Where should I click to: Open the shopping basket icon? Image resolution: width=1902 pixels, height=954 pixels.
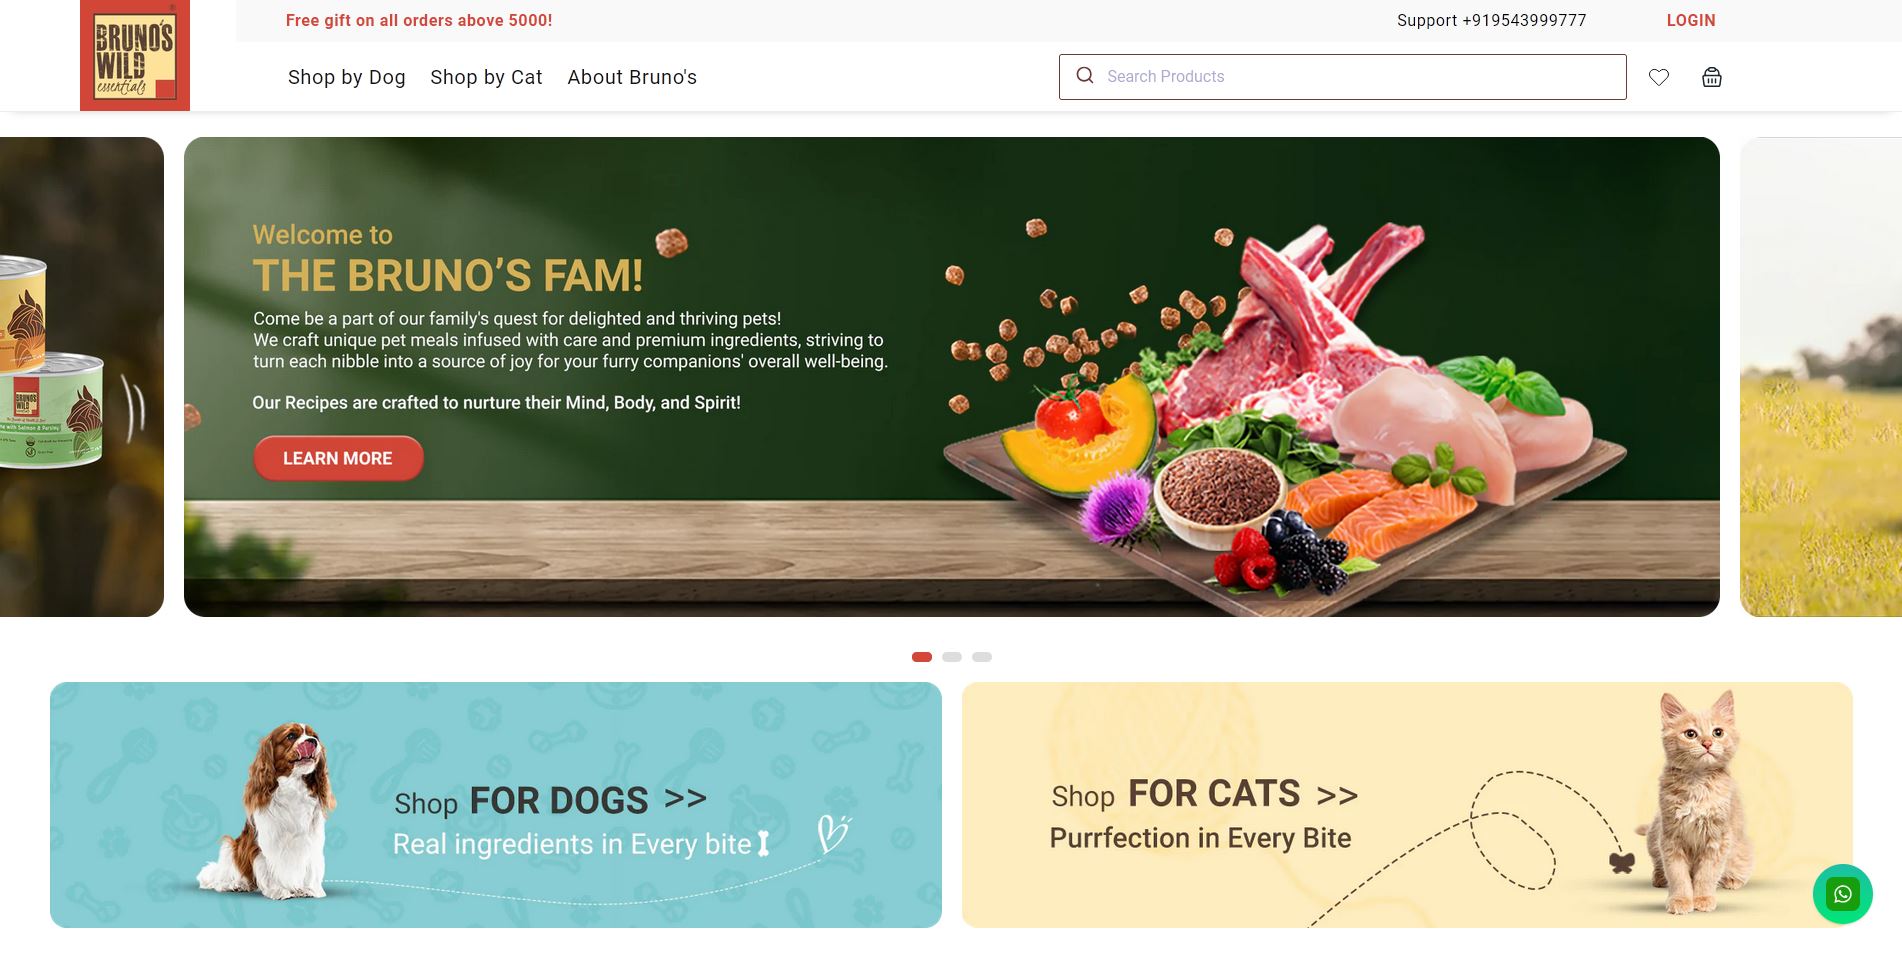pos(1712,77)
